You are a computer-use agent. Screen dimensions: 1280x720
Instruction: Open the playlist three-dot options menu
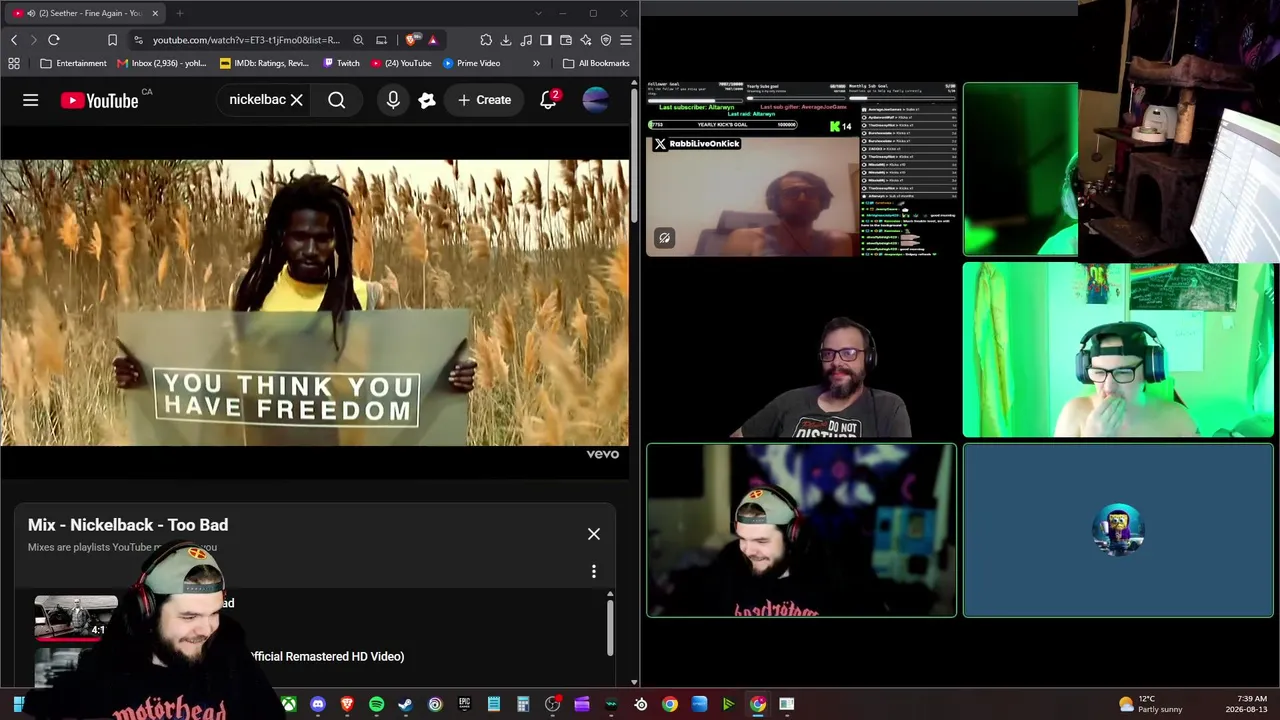click(x=594, y=571)
